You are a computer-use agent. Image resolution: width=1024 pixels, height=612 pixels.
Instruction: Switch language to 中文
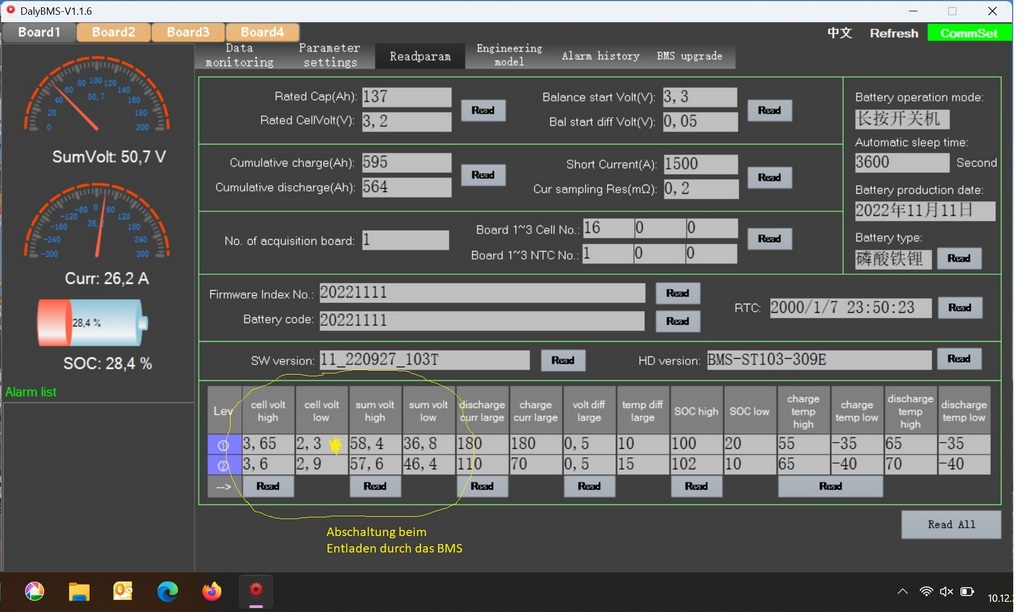point(840,33)
